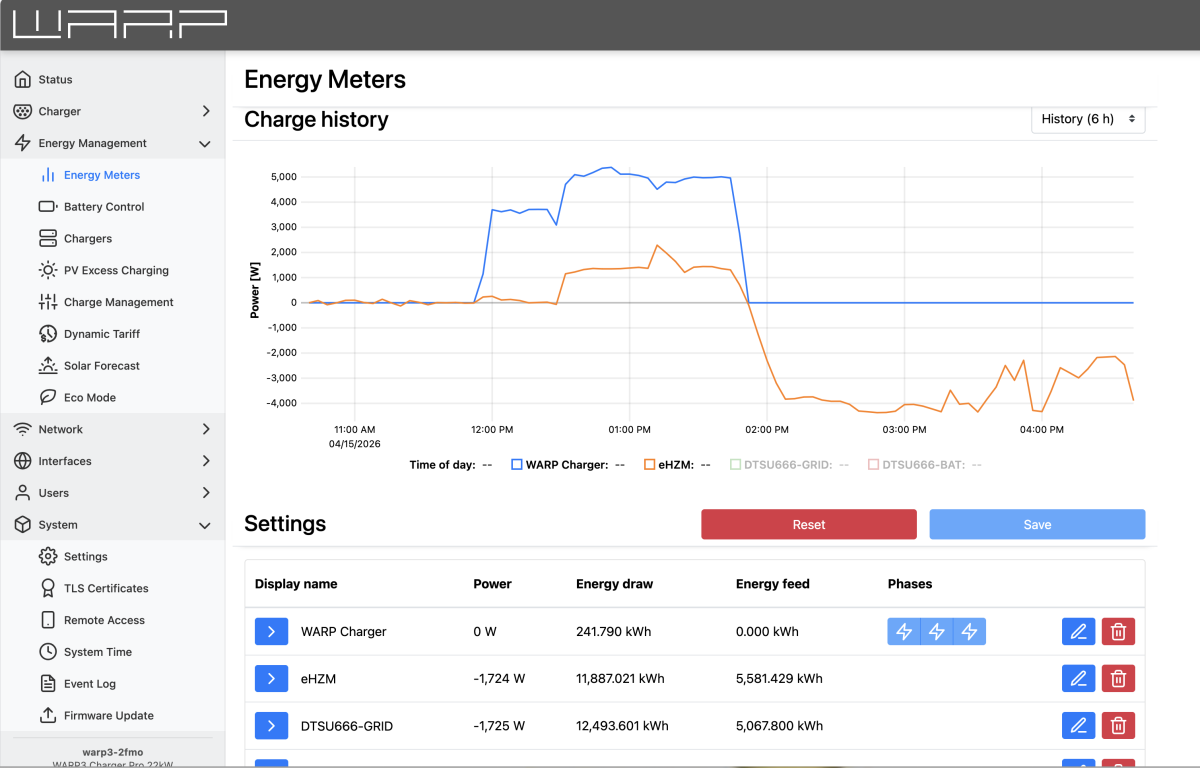Click the blue Save button
1200x768 pixels.
[1037, 525]
